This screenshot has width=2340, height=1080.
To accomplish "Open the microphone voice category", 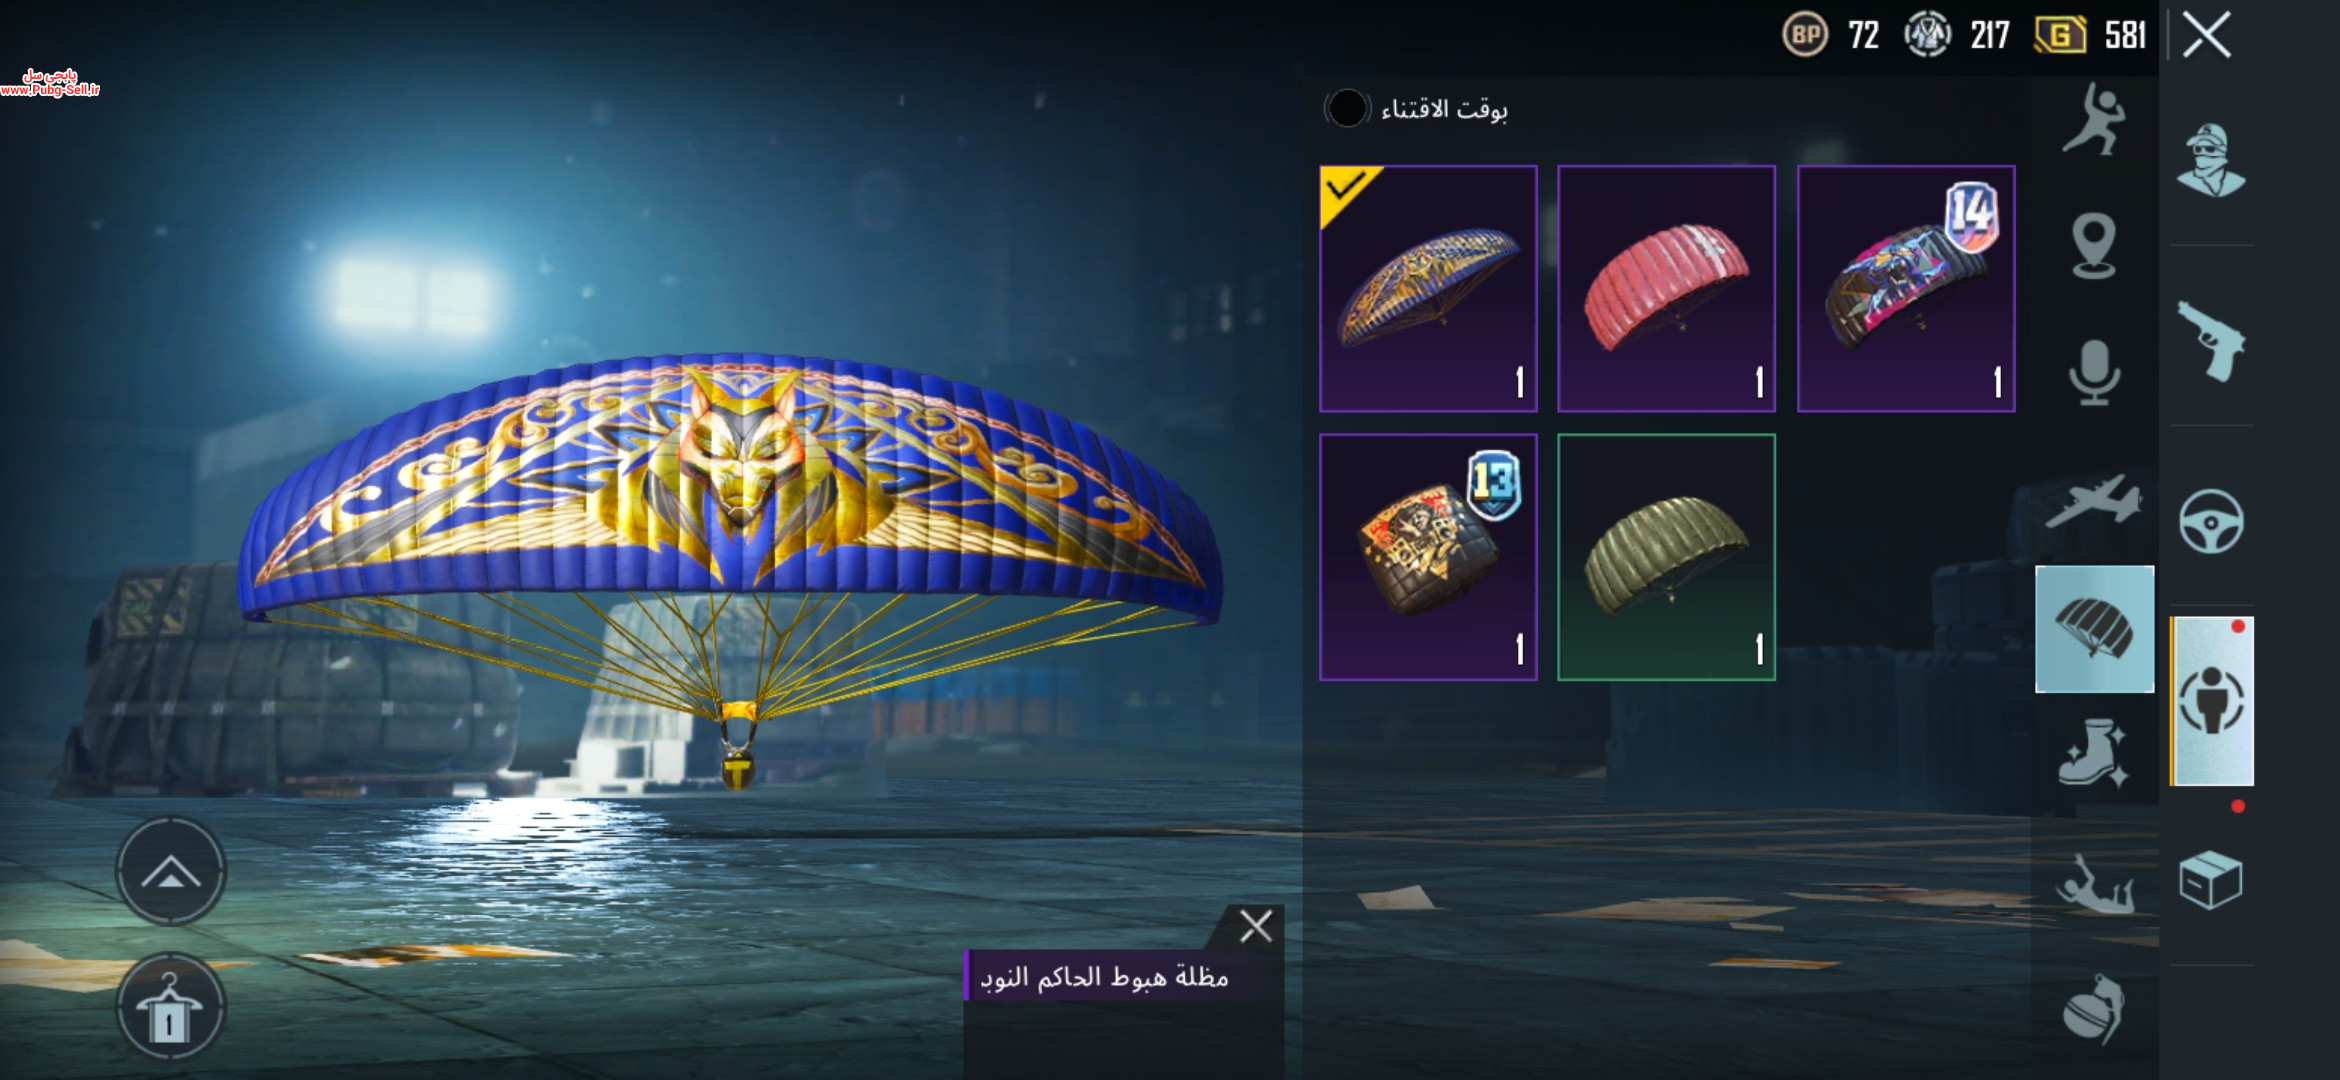I will [x=2093, y=372].
